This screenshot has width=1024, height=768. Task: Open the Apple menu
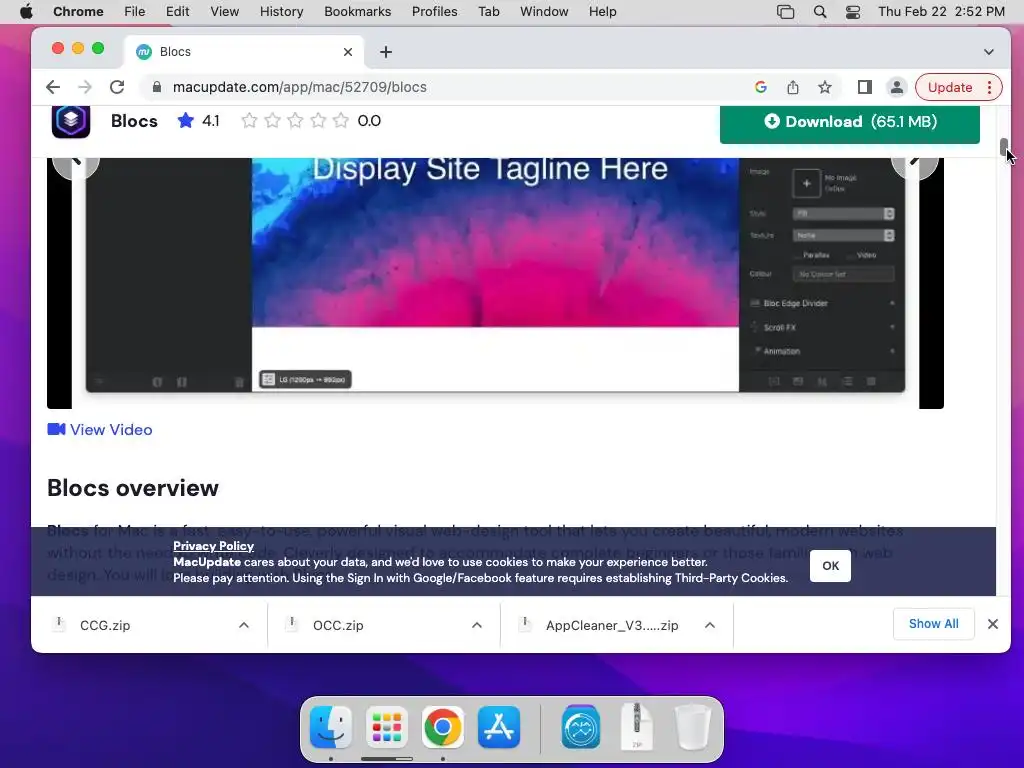pos(26,12)
